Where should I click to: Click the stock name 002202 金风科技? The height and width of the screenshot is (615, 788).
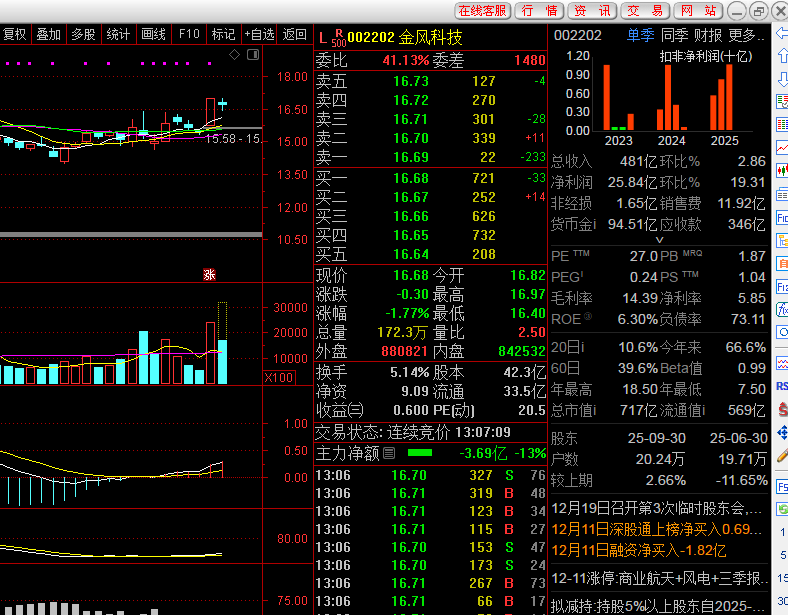[405, 37]
